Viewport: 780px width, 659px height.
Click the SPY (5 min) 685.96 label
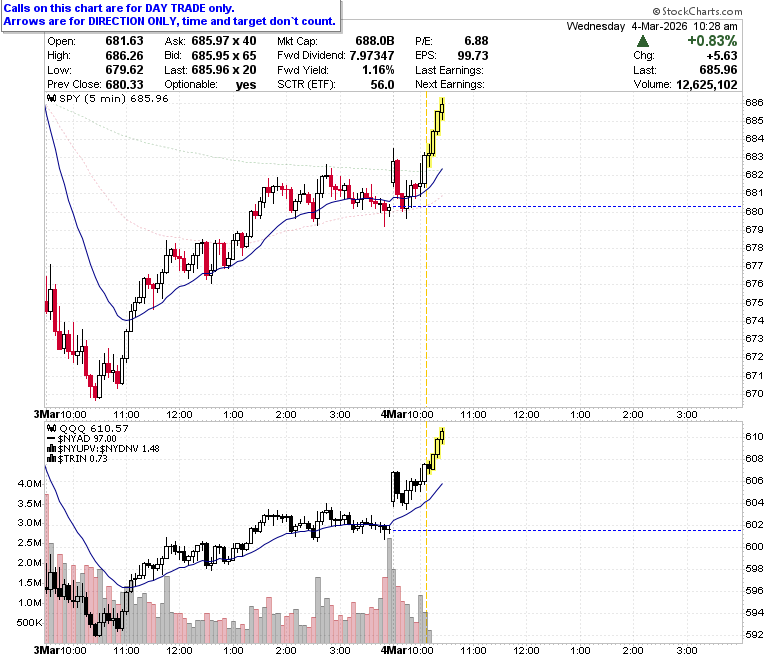[114, 98]
